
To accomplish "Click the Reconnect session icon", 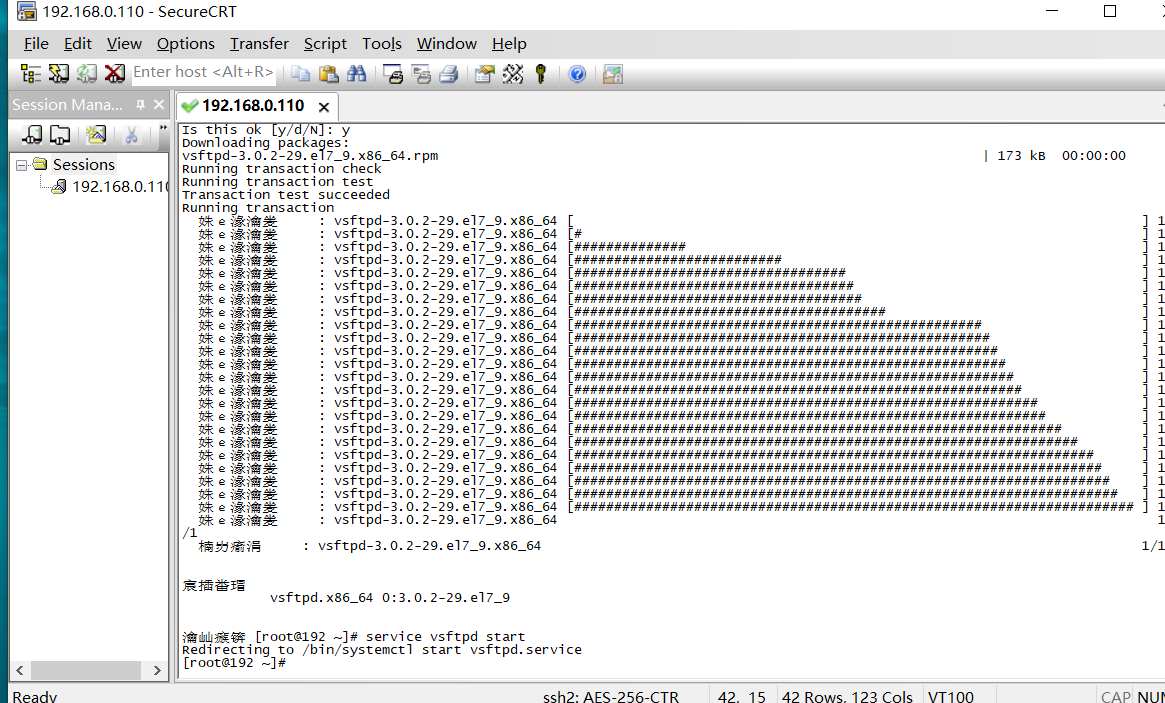I will pos(87,74).
